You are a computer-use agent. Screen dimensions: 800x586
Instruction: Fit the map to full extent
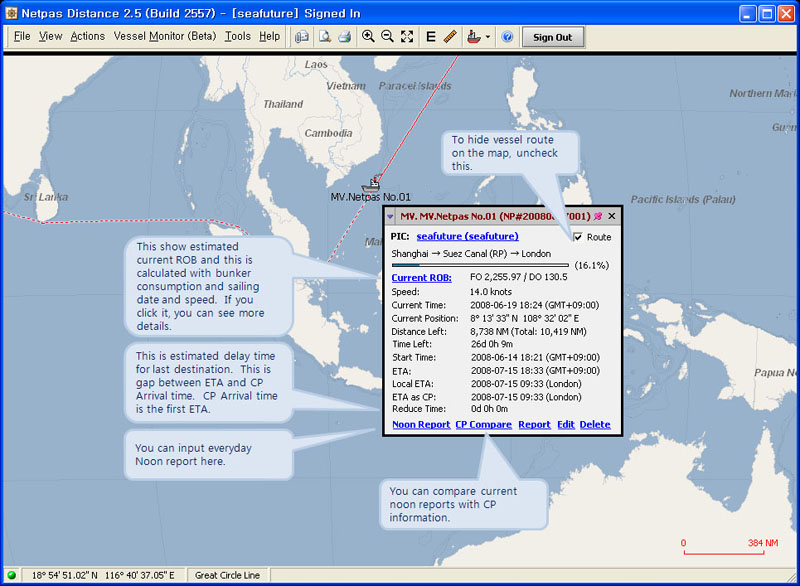point(407,37)
